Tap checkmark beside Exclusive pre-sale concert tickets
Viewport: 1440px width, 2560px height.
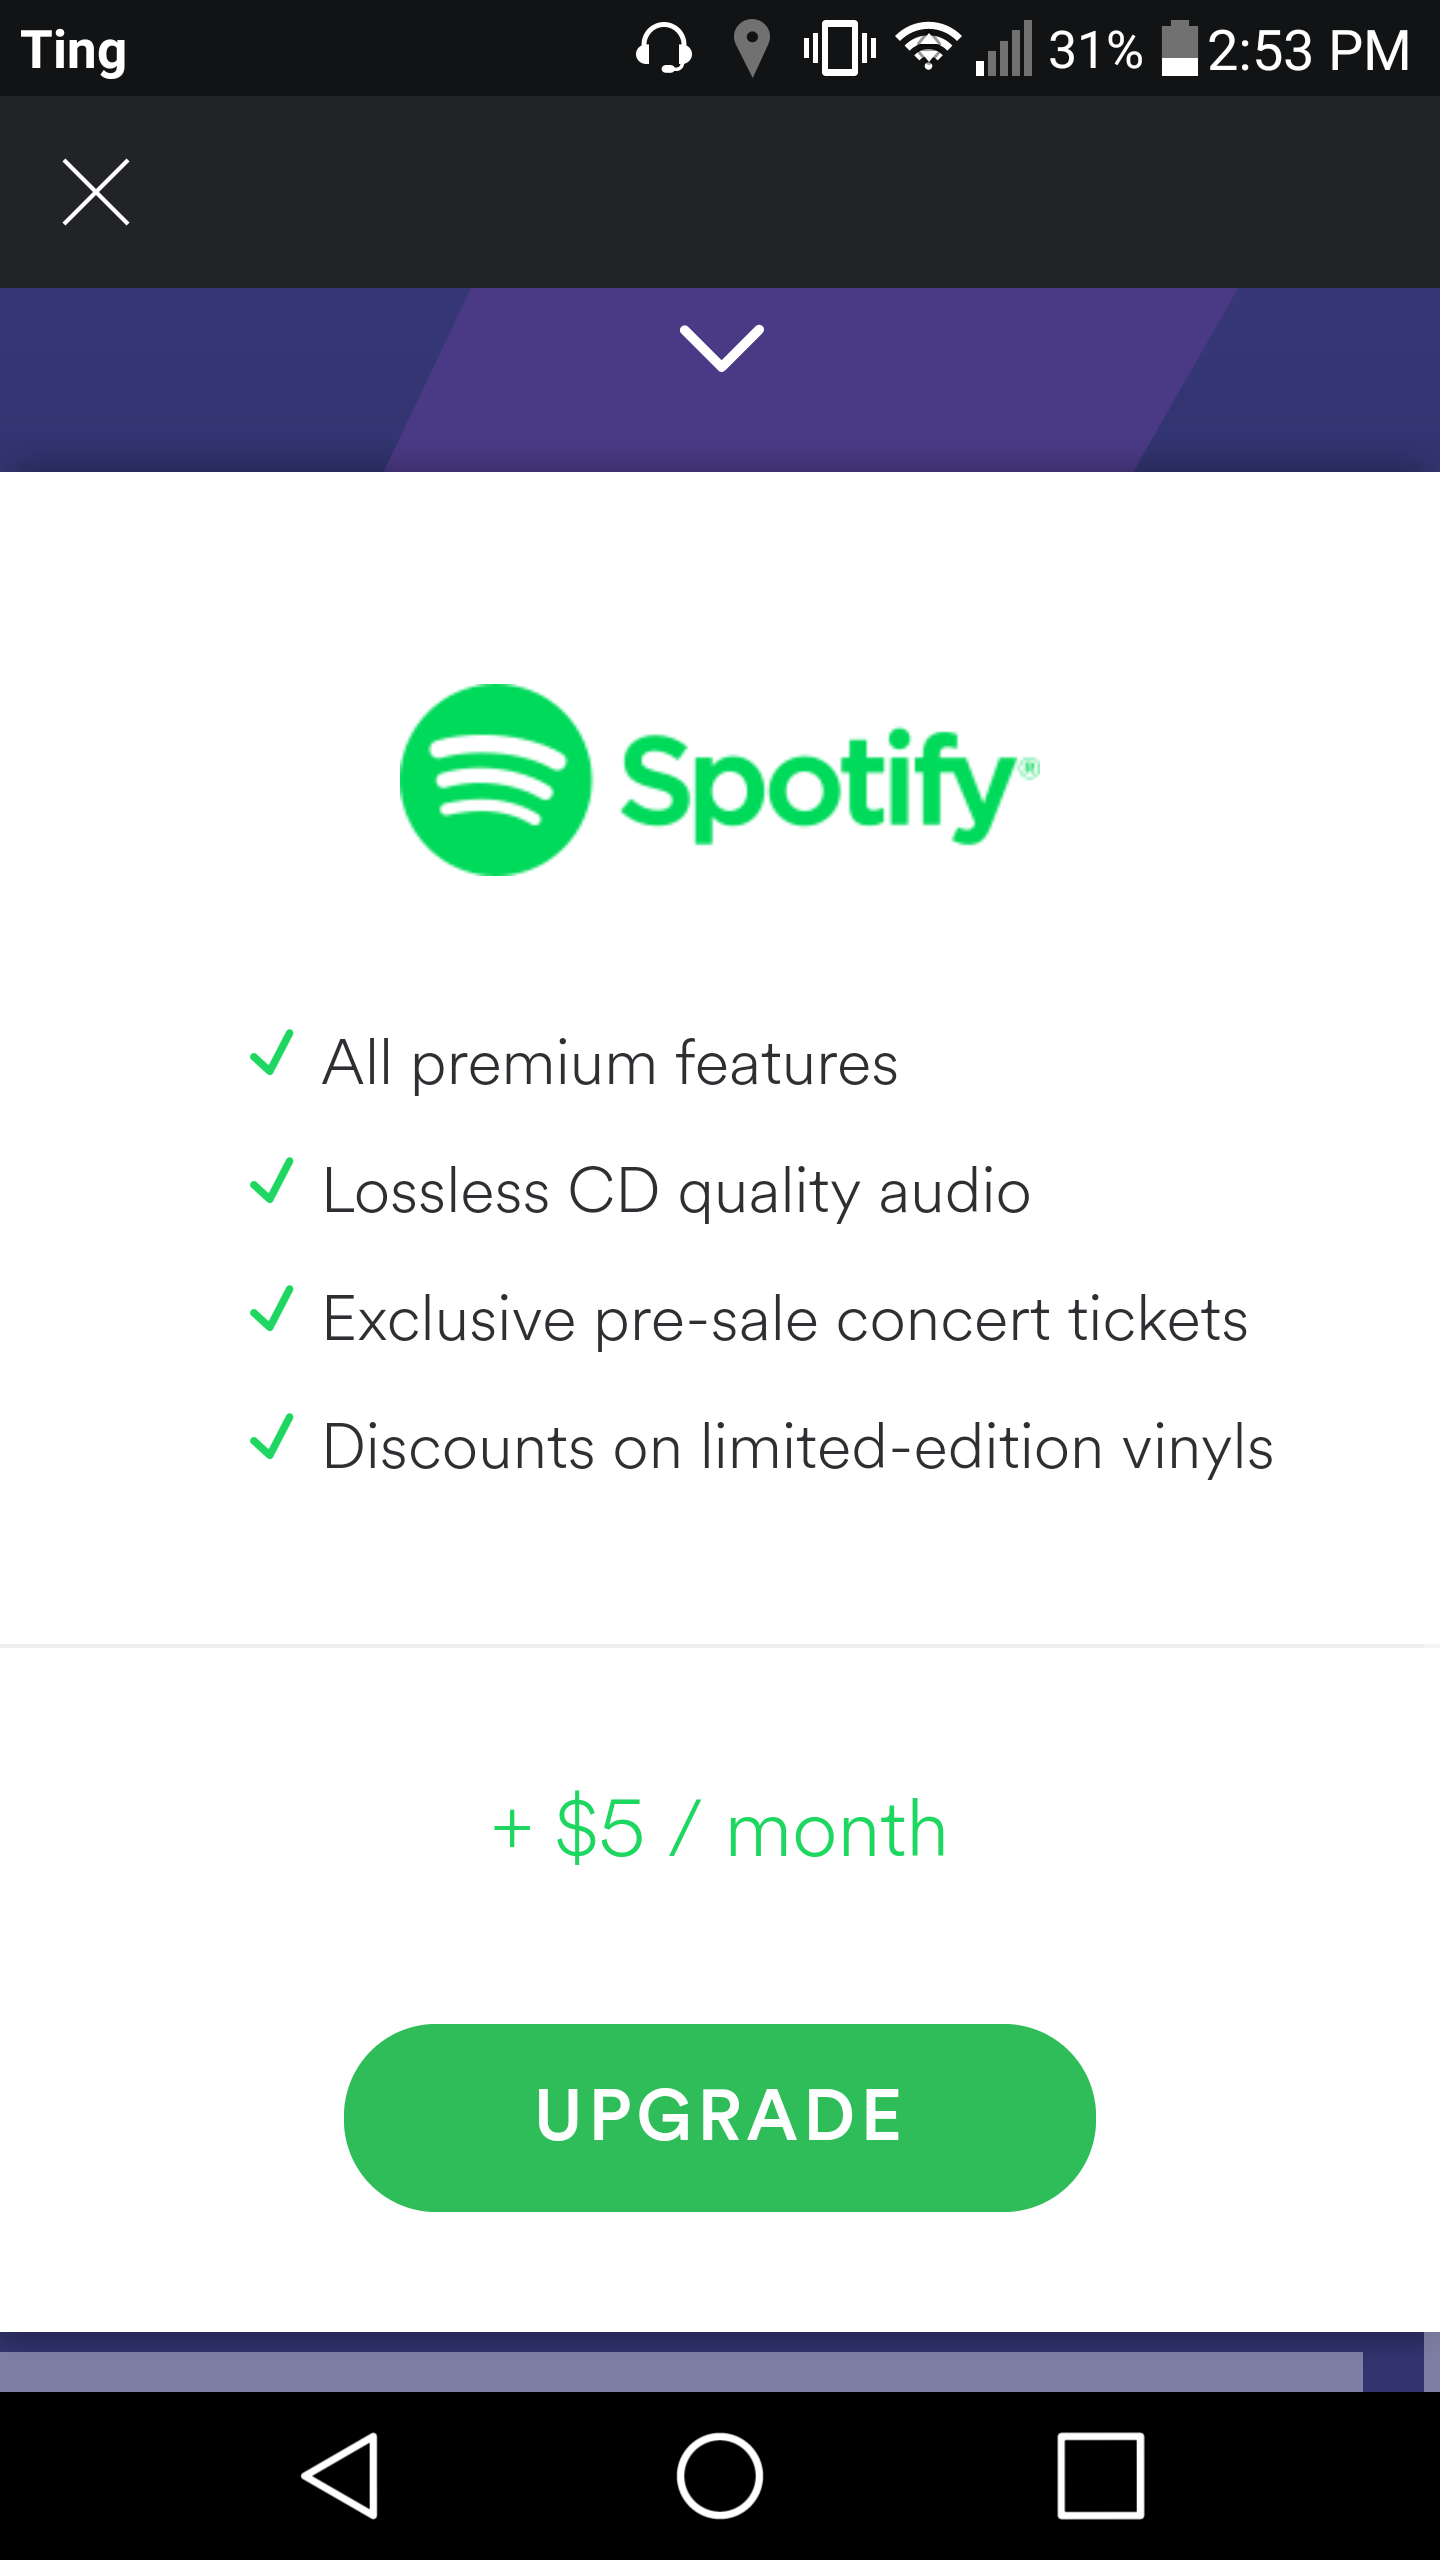271,1310
